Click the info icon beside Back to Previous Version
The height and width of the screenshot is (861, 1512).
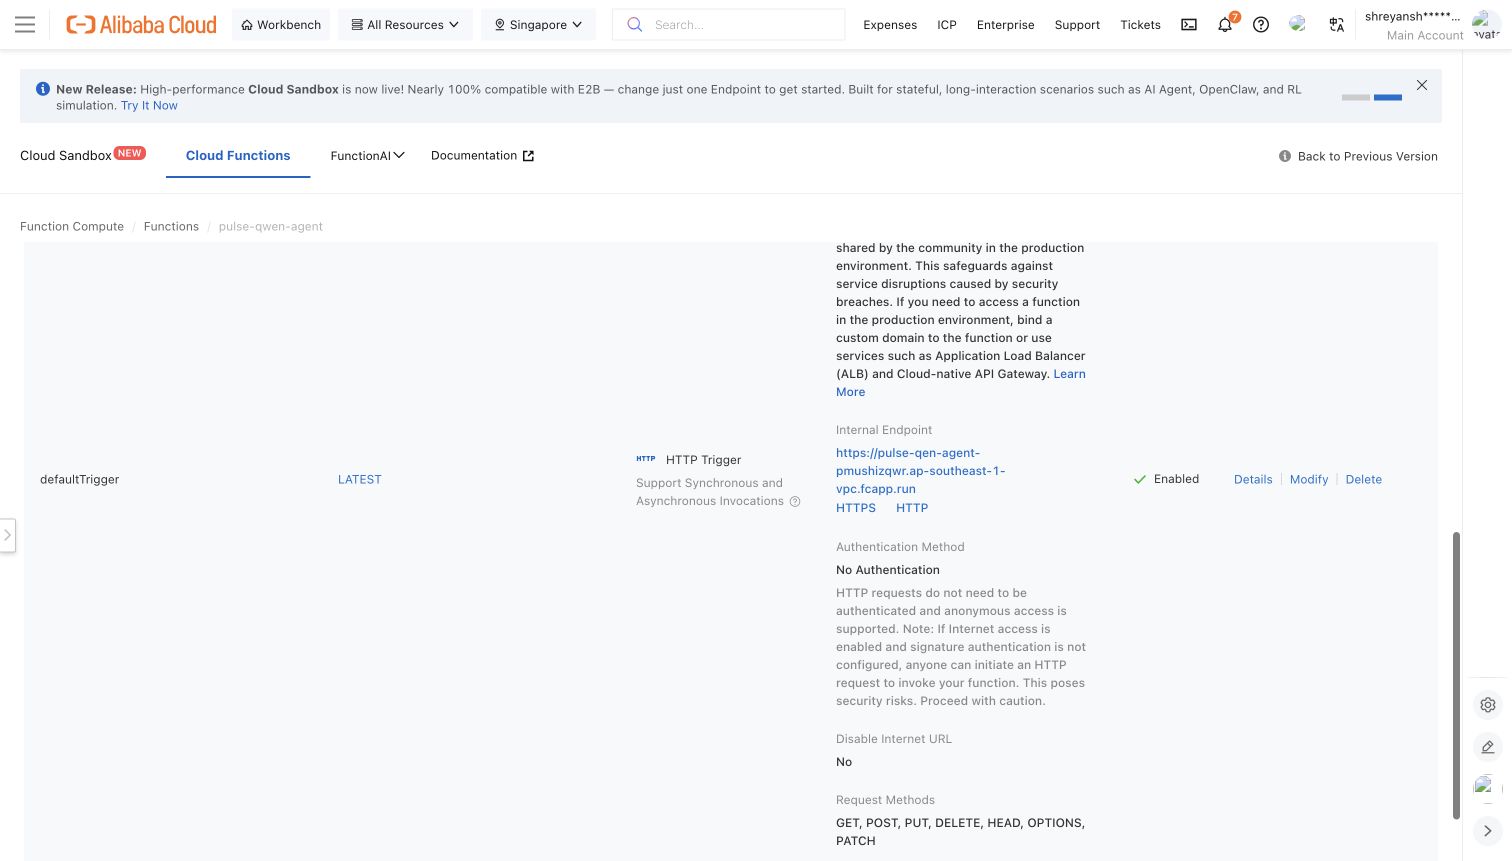(1285, 156)
